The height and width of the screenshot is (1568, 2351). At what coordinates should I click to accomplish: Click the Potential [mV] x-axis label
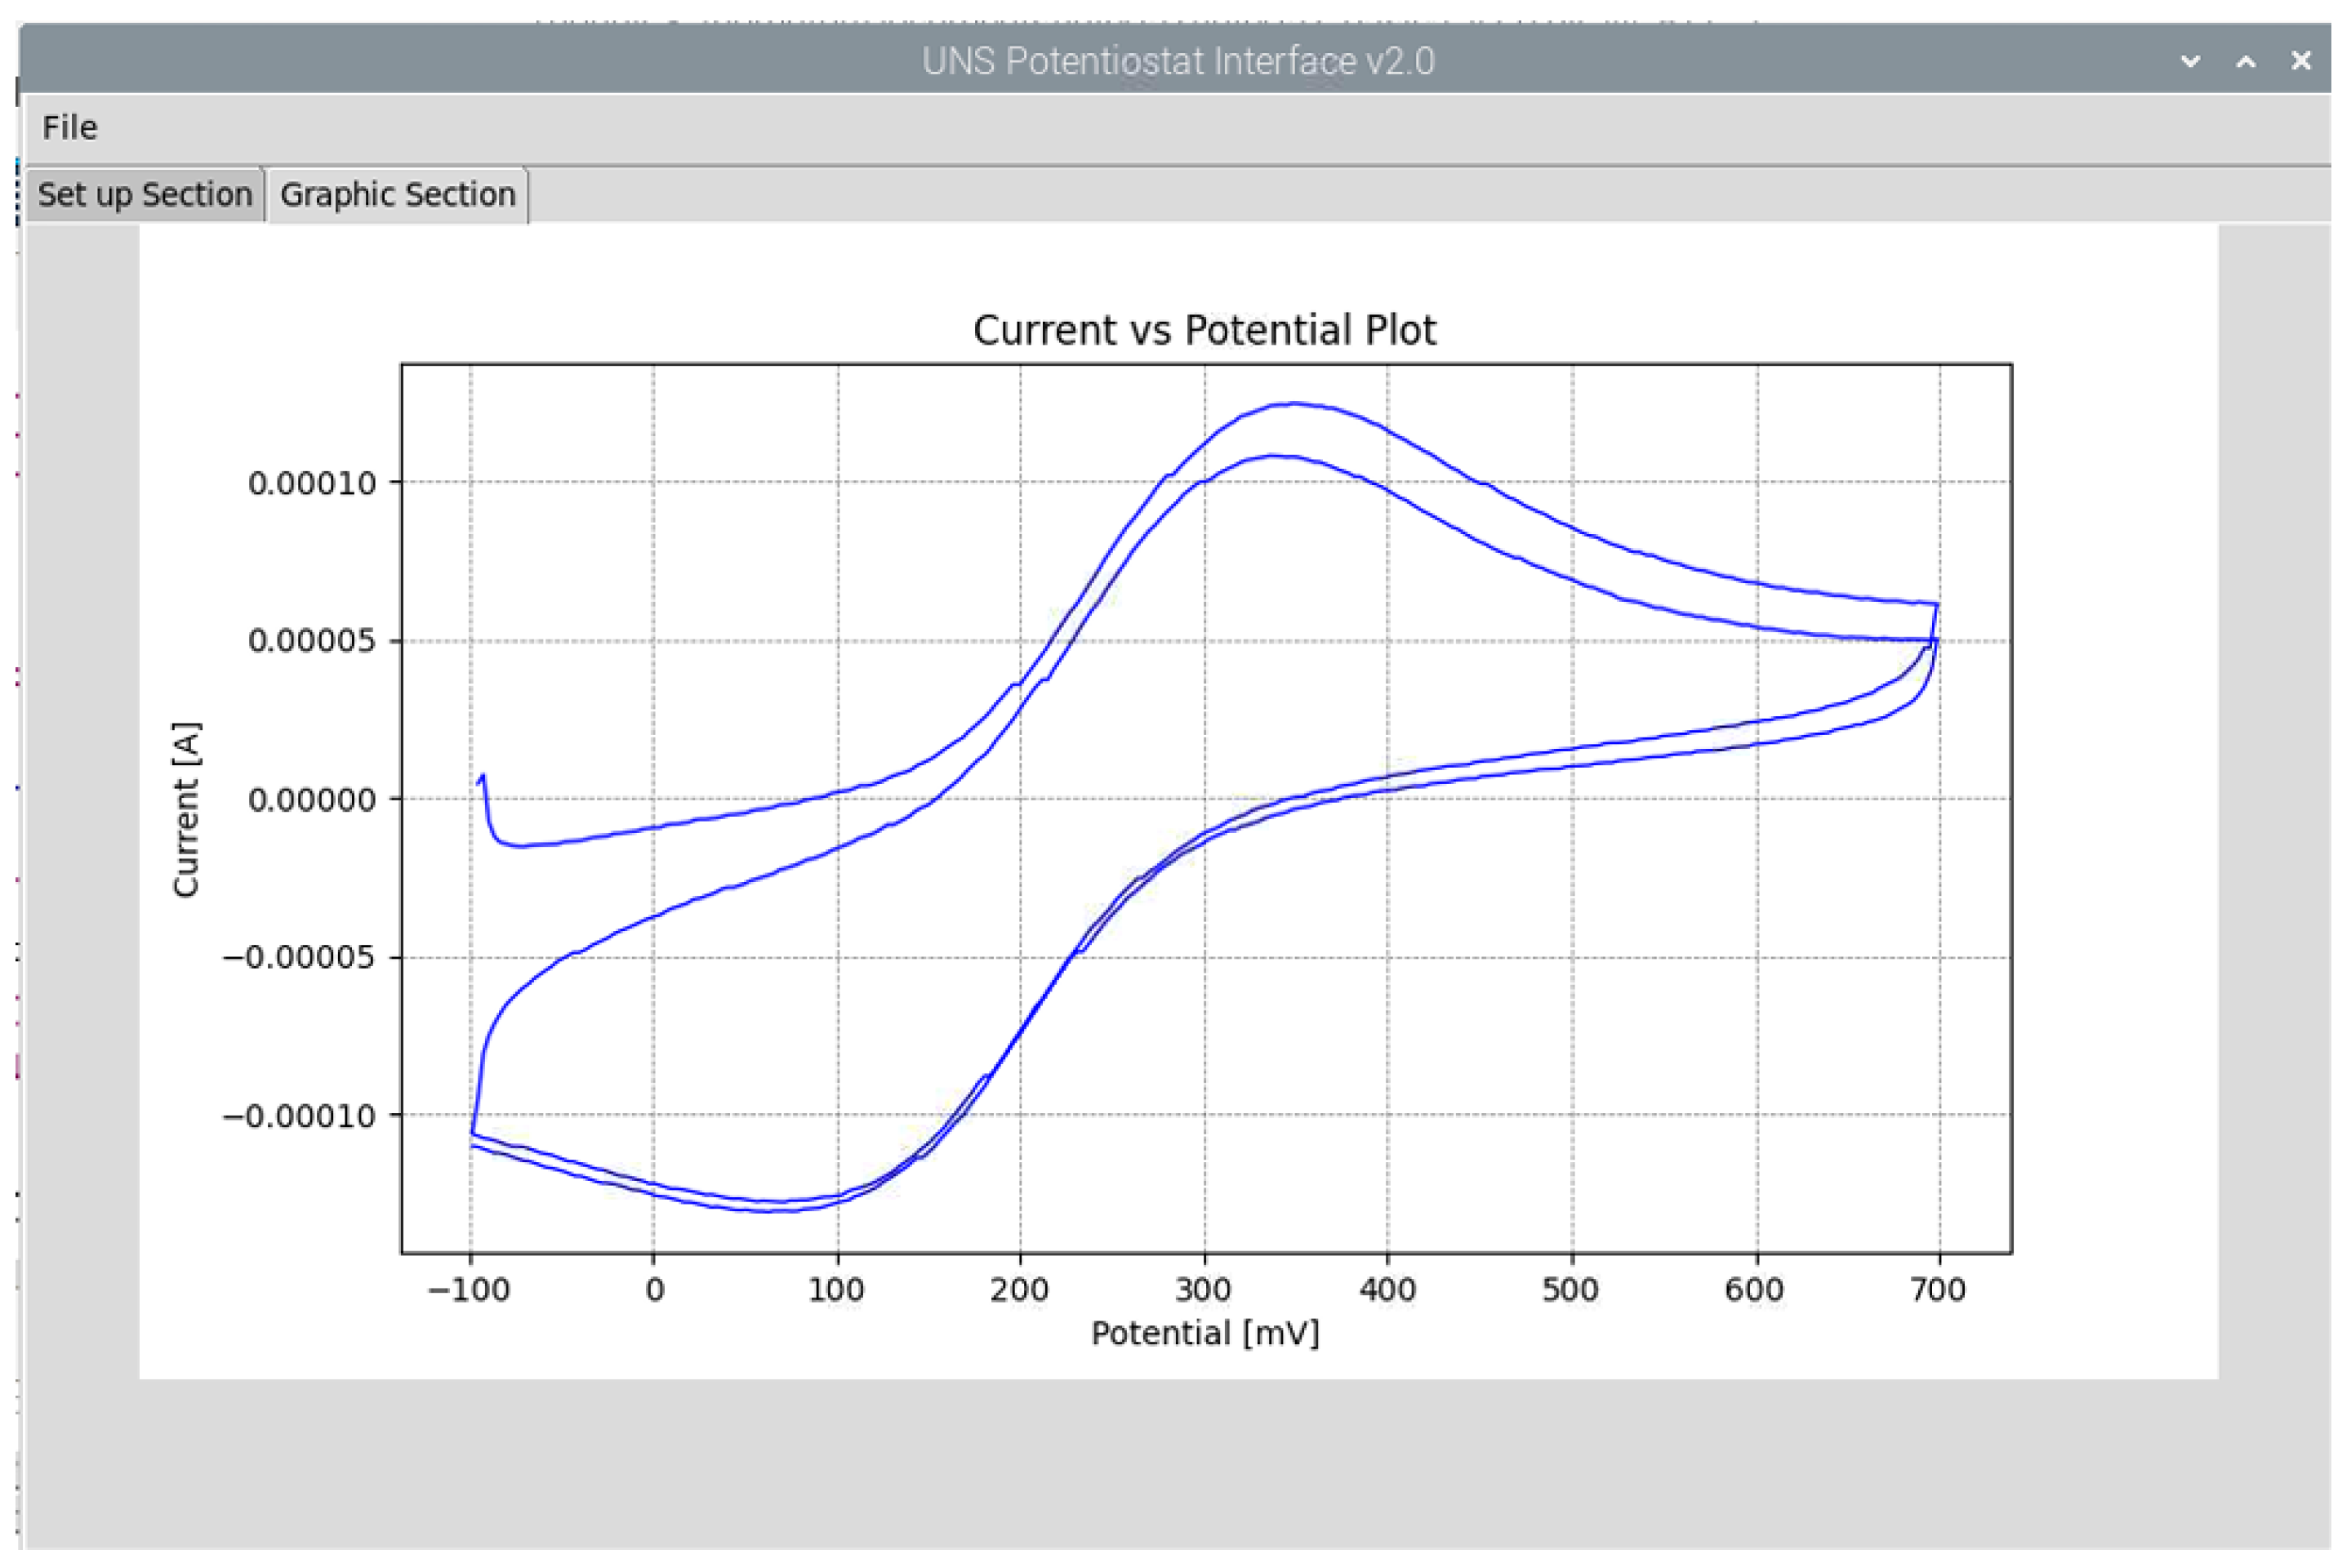click(1204, 1333)
